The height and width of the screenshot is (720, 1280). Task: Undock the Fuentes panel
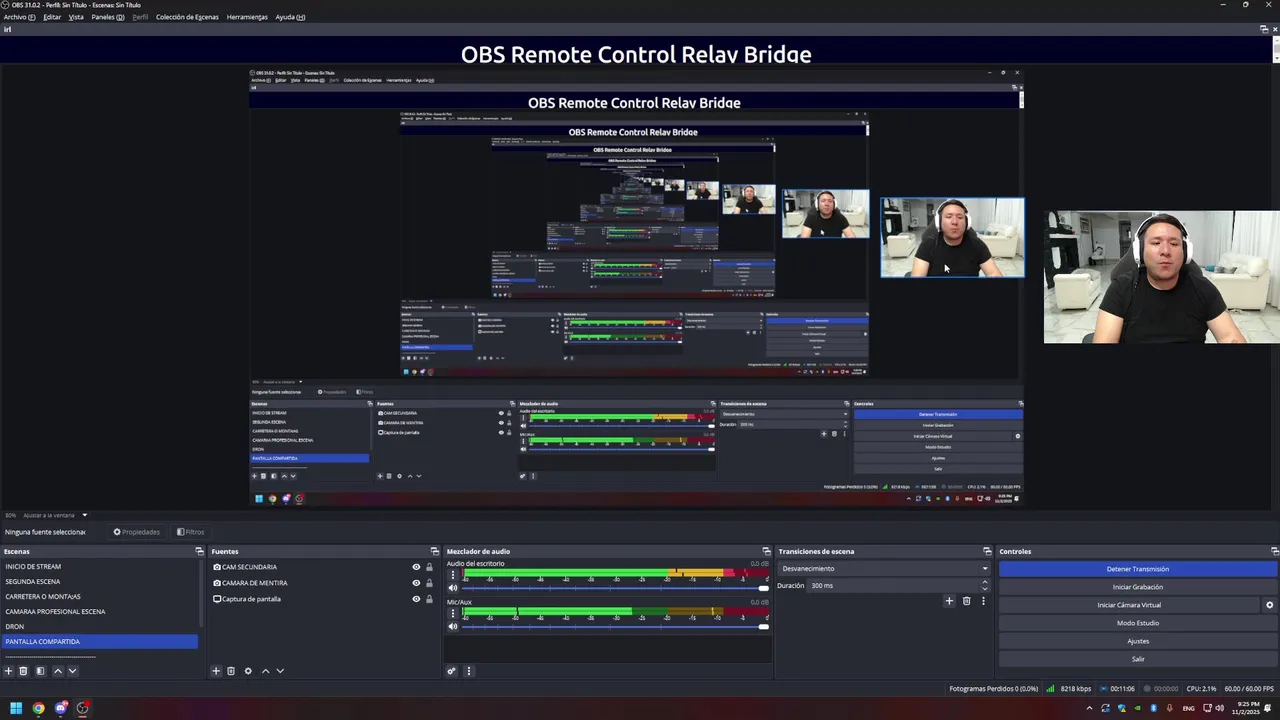pos(434,551)
